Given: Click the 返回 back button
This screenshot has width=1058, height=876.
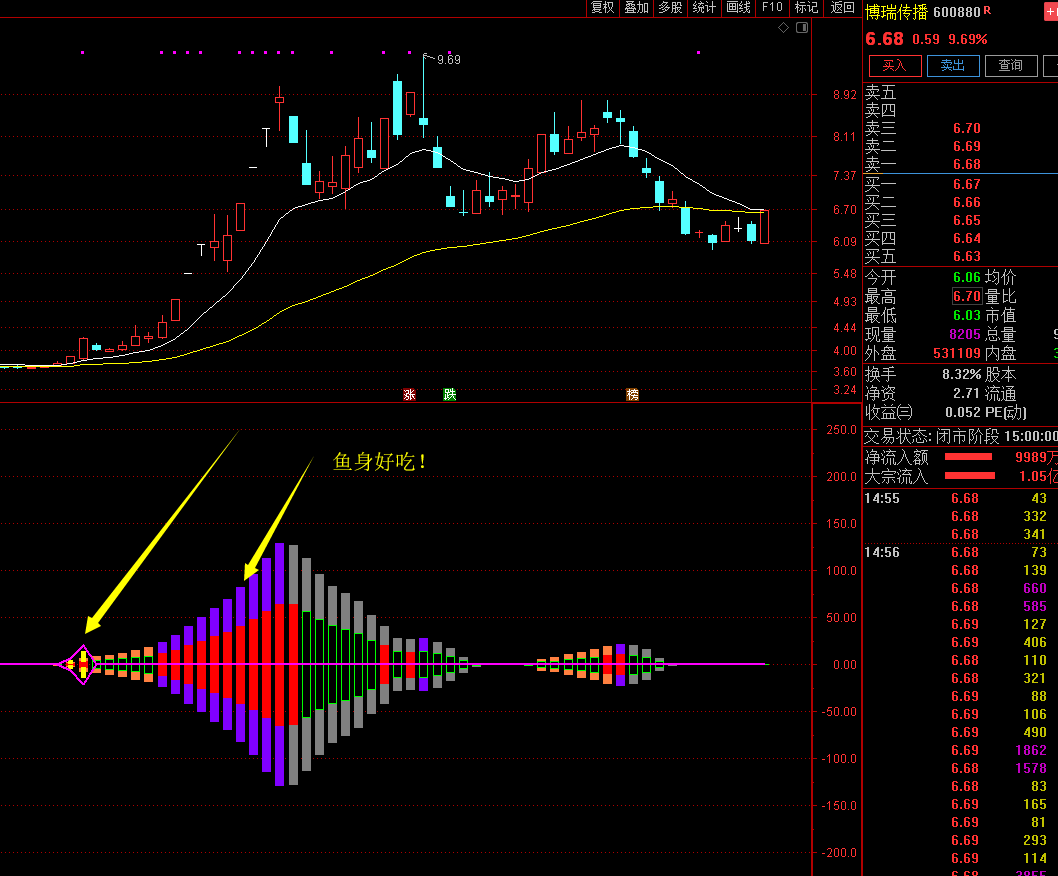Looking at the screenshot, I should point(842,8).
